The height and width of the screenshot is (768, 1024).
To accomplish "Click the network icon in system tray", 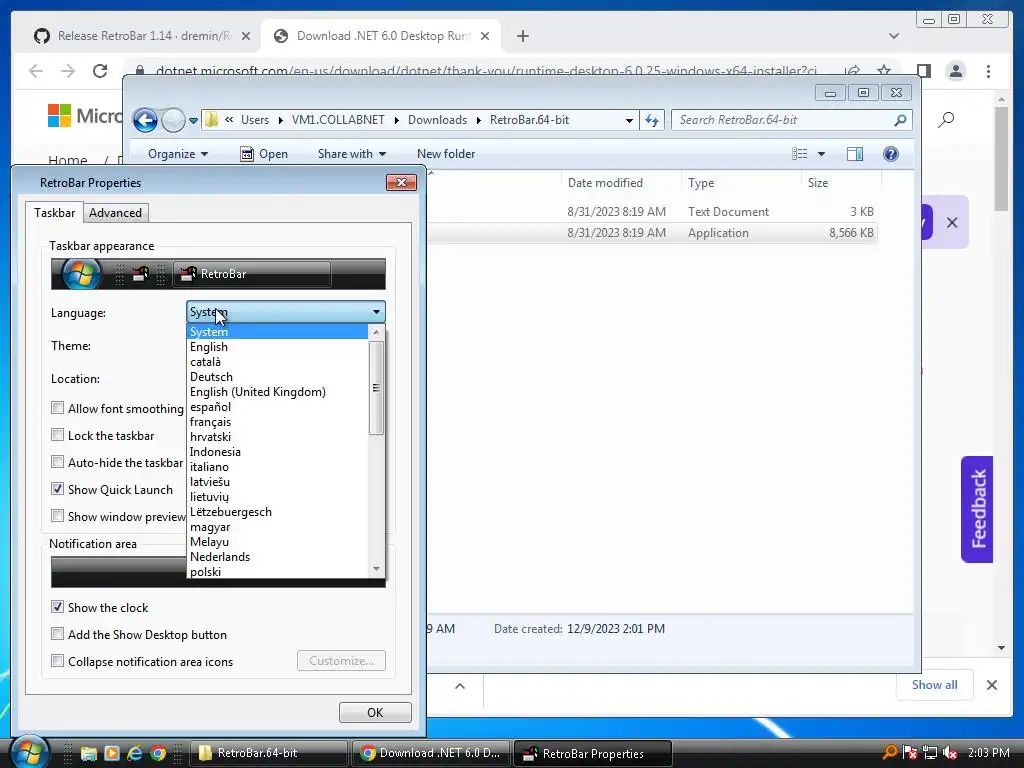I will point(930,752).
